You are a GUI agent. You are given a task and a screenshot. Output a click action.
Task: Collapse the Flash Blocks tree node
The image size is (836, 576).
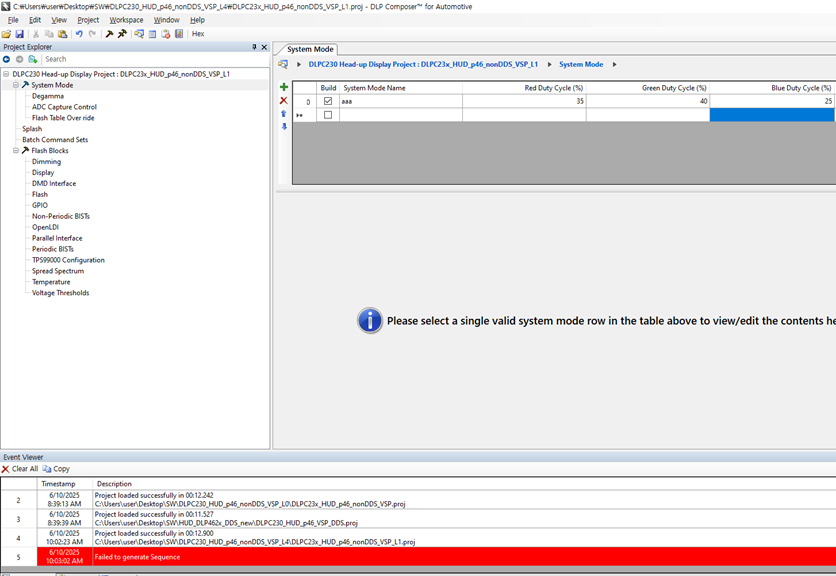tap(16, 150)
